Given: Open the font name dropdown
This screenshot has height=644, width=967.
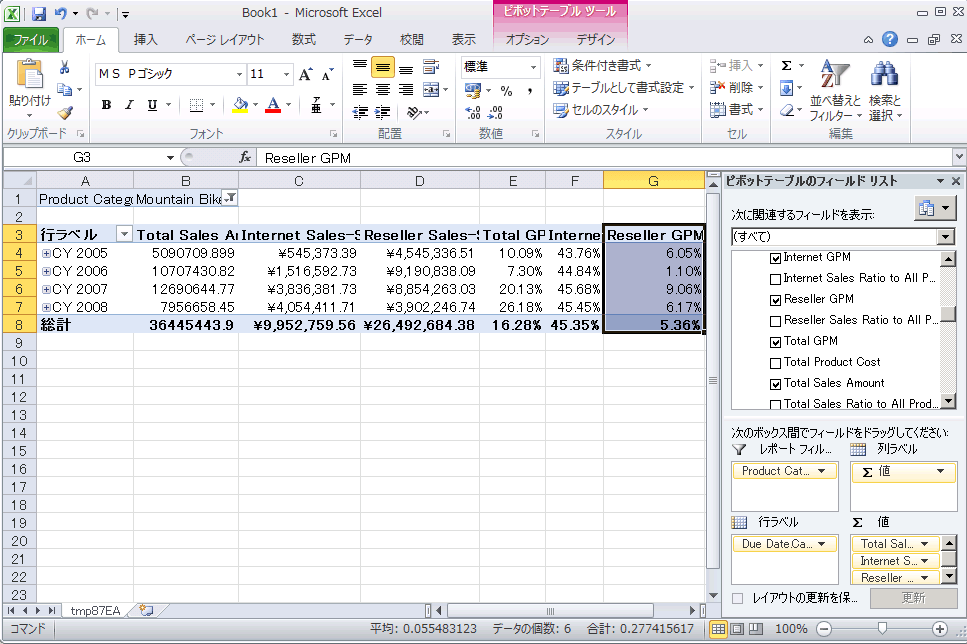Looking at the screenshot, I should [239, 74].
